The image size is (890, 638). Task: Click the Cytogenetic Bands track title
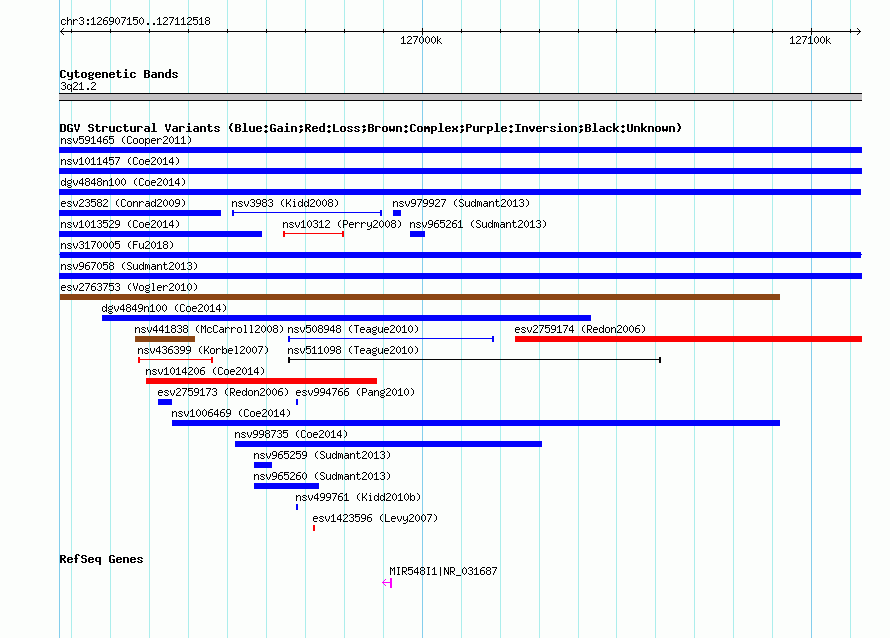click(119, 74)
